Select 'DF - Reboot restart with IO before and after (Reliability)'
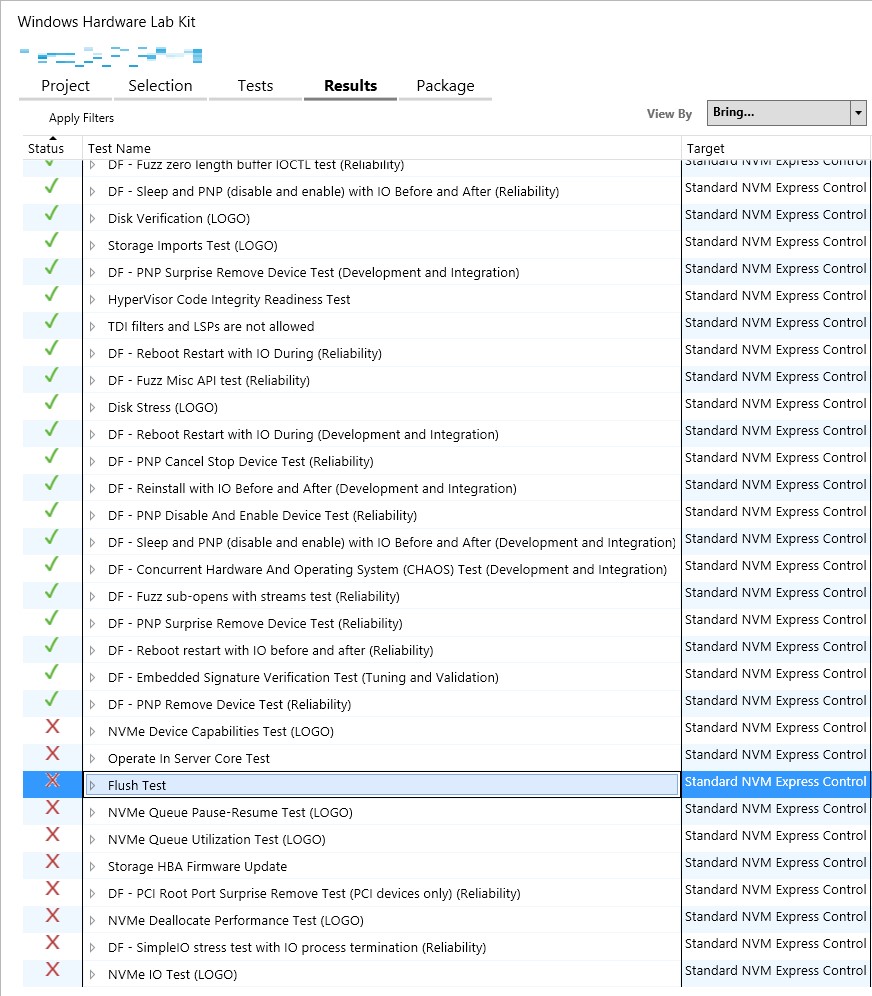872x996 pixels. coord(271,650)
